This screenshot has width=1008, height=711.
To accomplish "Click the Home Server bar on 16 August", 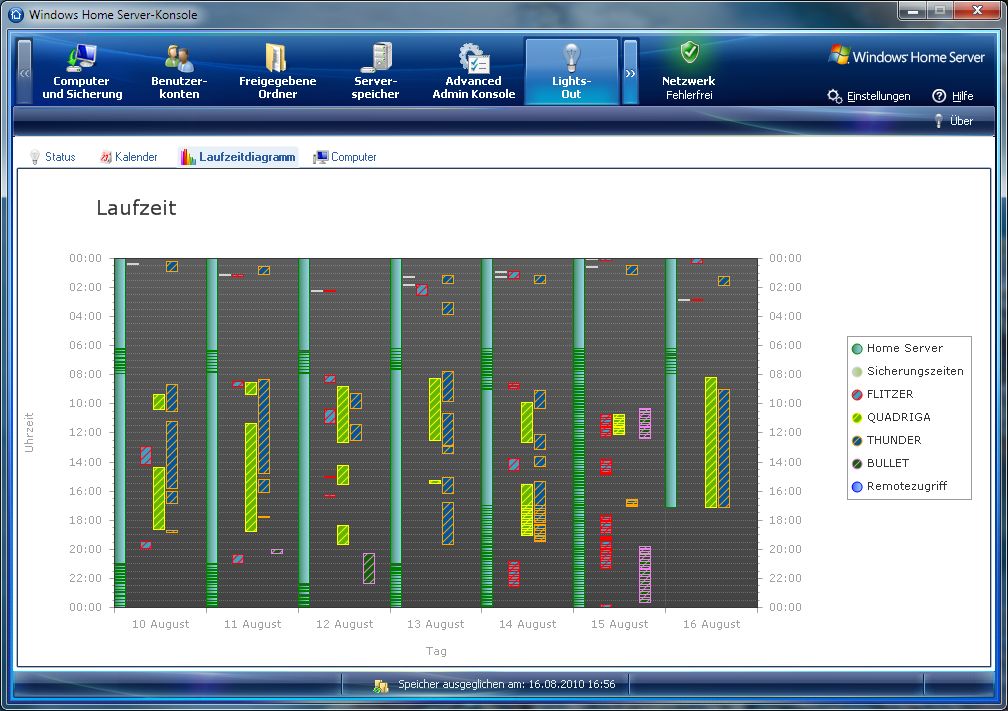I will (671, 383).
